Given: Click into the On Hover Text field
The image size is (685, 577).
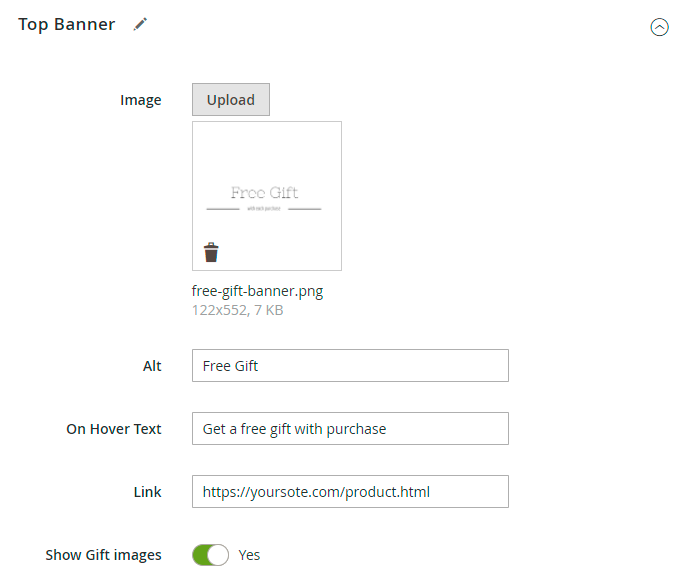Looking at the screenshot, I should click(x=350, y=429).
